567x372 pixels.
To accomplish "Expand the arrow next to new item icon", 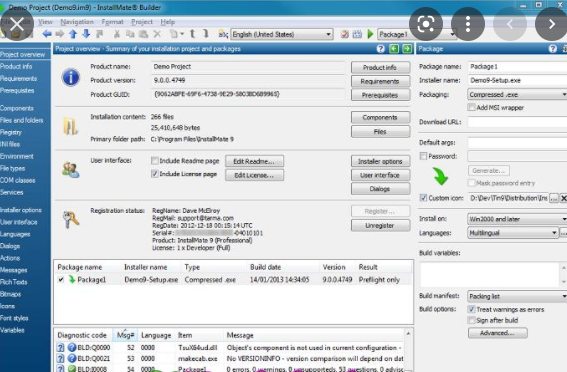I will tap(182, 34).
